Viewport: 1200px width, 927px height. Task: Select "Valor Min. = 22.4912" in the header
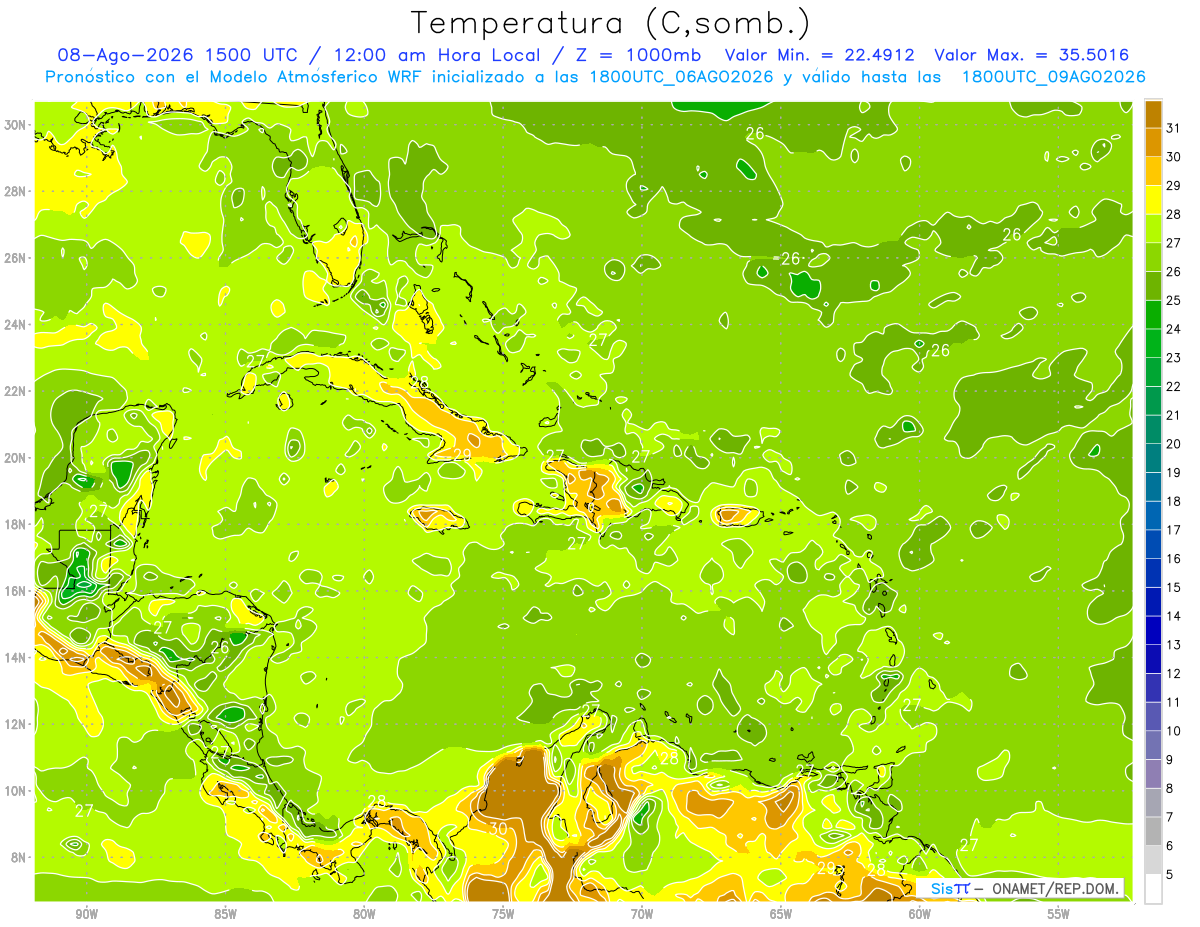pos(819,55)
